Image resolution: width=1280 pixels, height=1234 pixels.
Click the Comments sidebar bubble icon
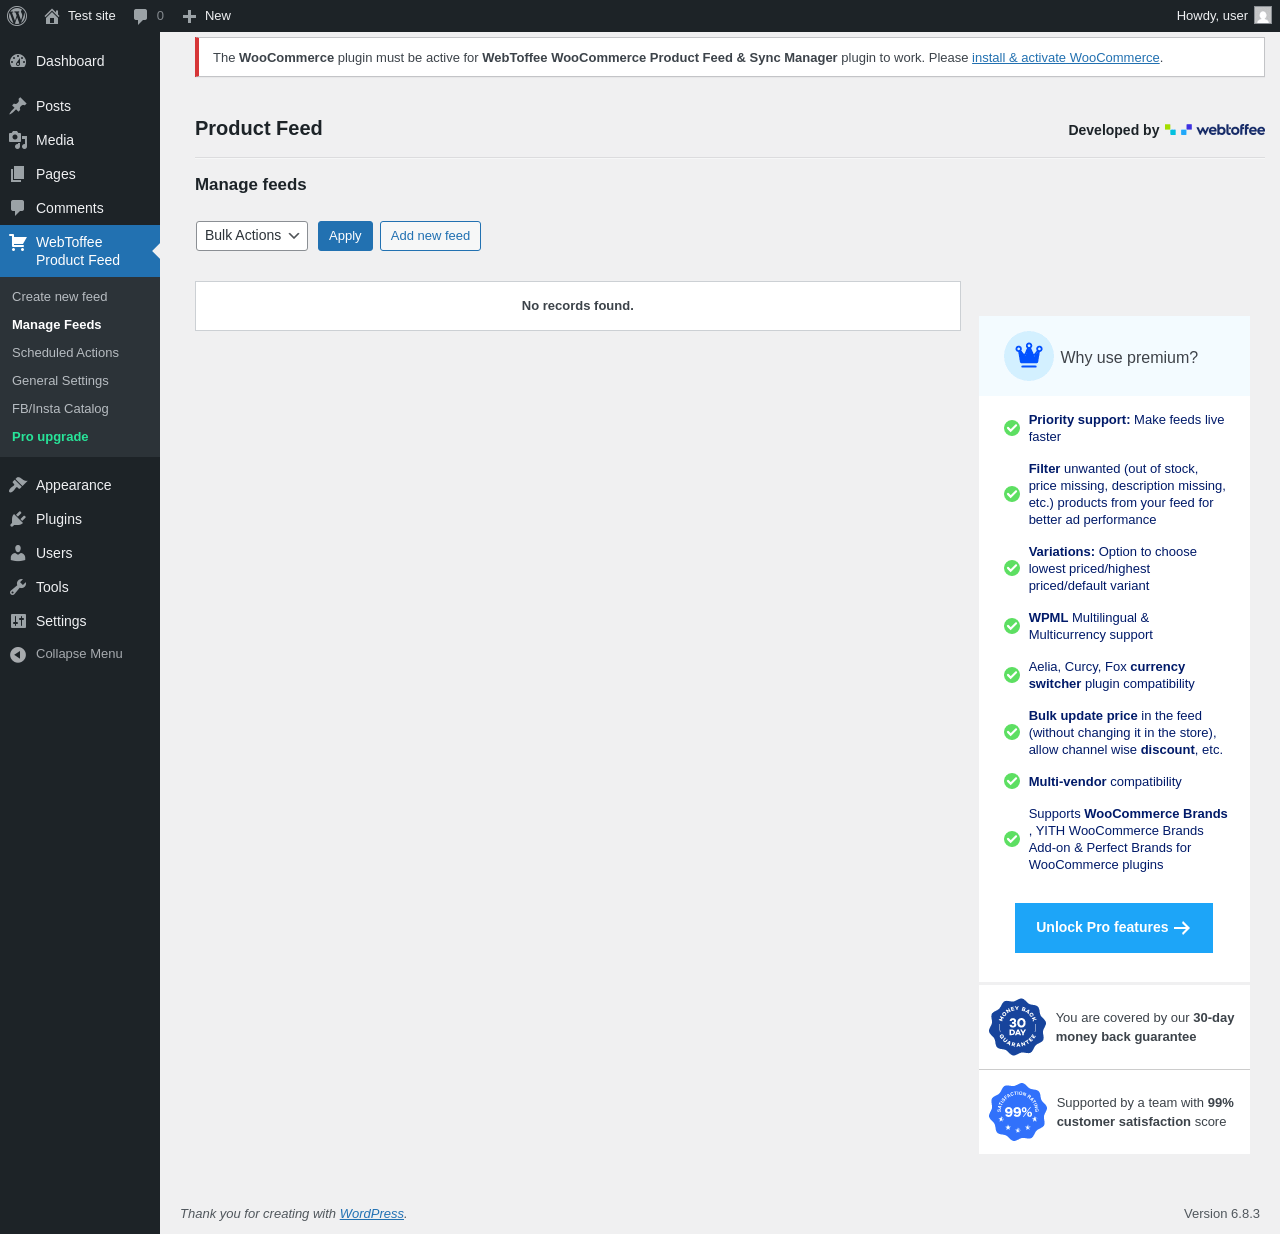tap(18, 208)
